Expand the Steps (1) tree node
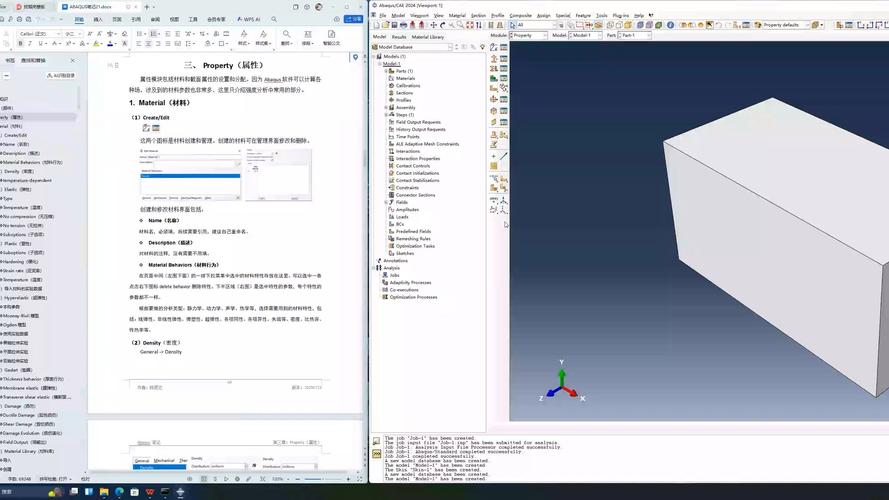This screenshot has height=500, width=889. 386,115
